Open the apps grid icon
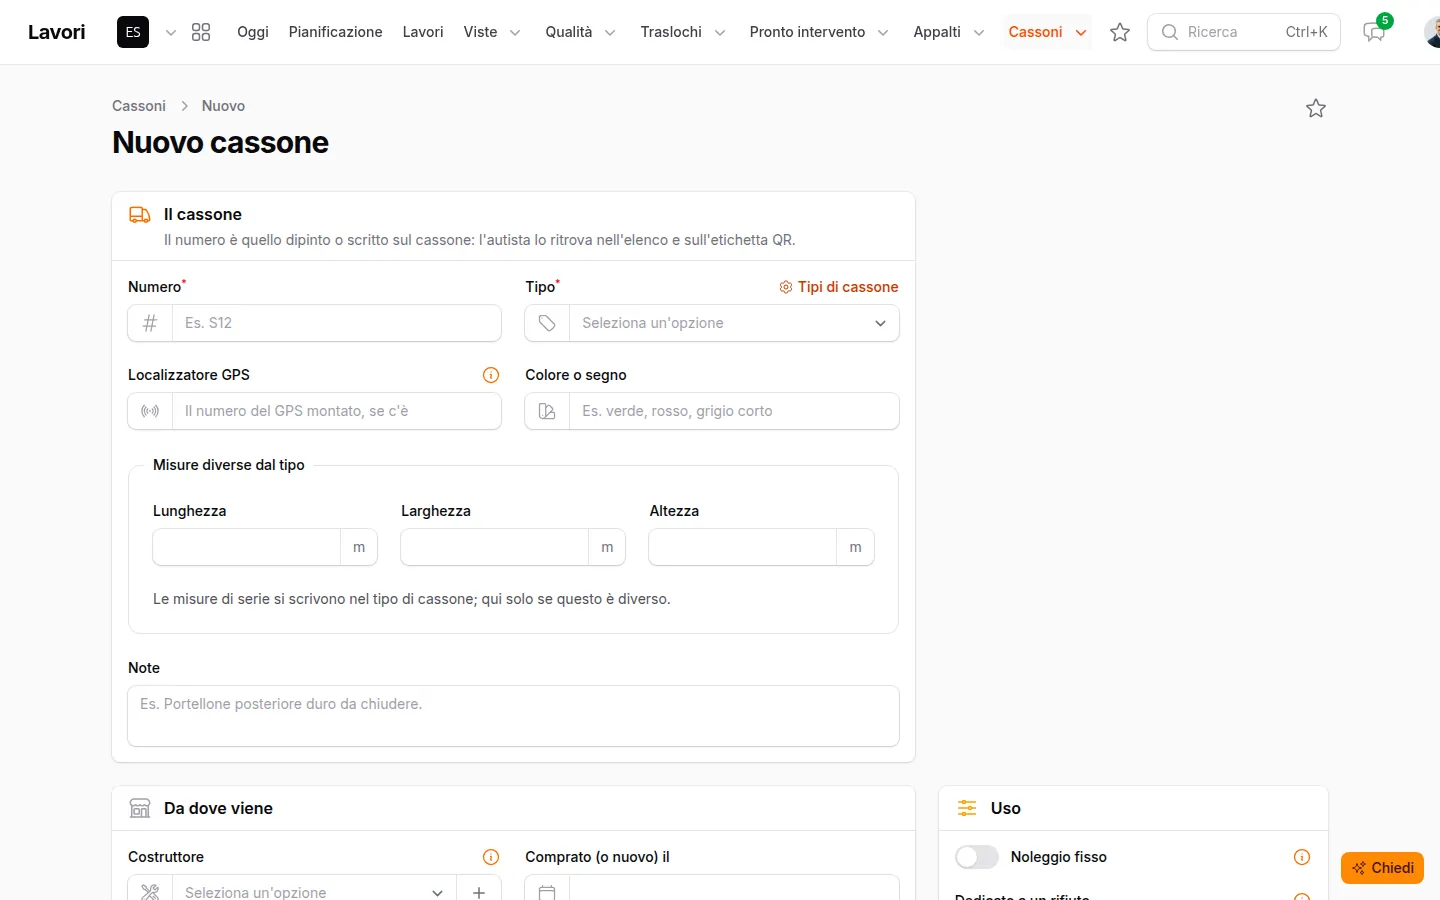Image resolution: width=1440 pixels, height=900 pixels. point(201,32)
